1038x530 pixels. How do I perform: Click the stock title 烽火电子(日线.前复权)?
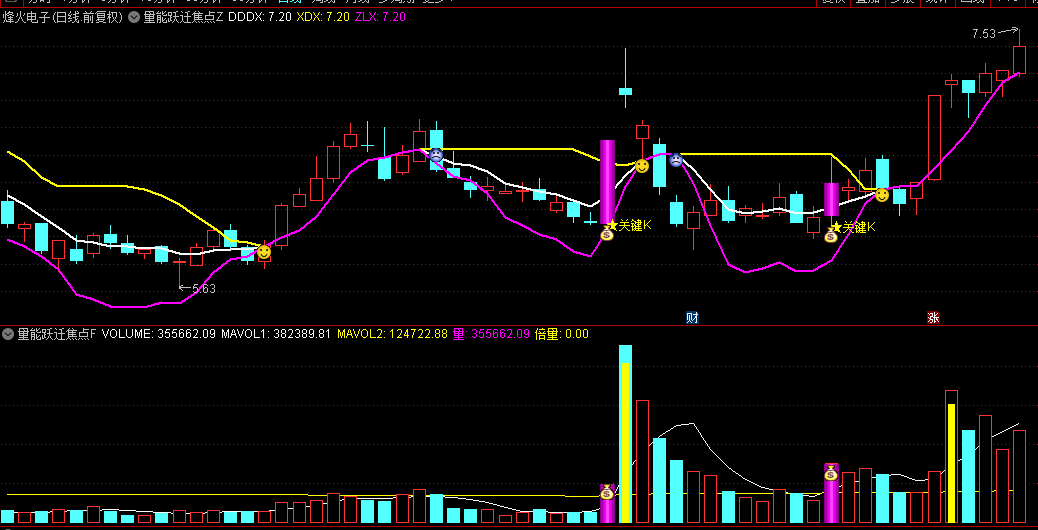pyautogui.click(x=63, y=17)
